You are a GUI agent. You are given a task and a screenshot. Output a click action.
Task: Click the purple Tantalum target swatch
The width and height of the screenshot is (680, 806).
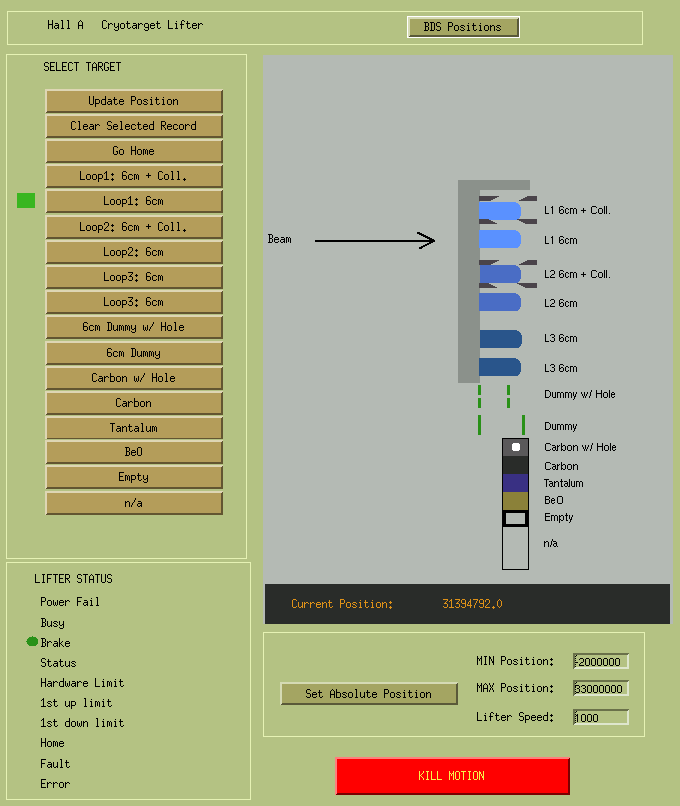[516, 483]
